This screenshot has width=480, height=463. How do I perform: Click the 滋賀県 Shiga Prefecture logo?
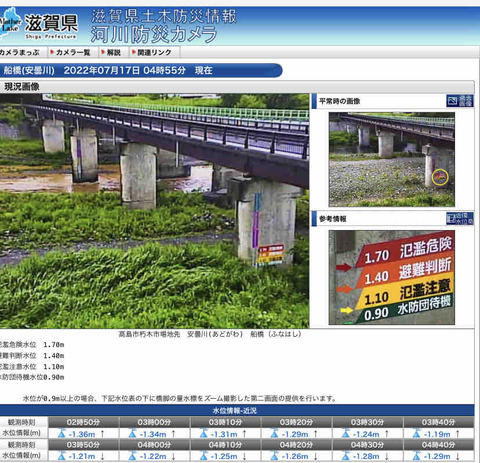pos(39,24)
